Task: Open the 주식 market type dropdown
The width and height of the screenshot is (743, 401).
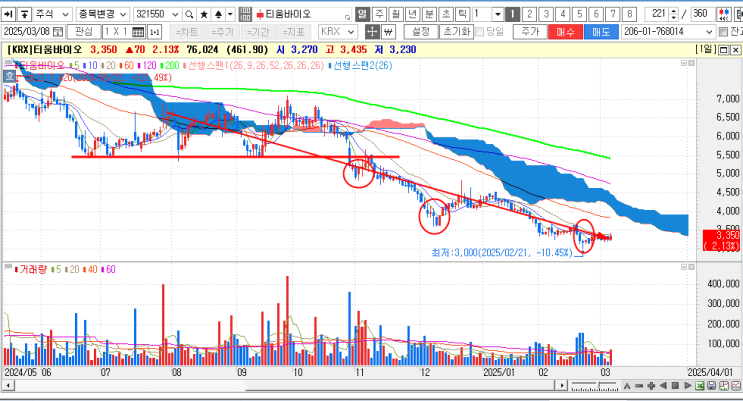Action: coord(65,15)
